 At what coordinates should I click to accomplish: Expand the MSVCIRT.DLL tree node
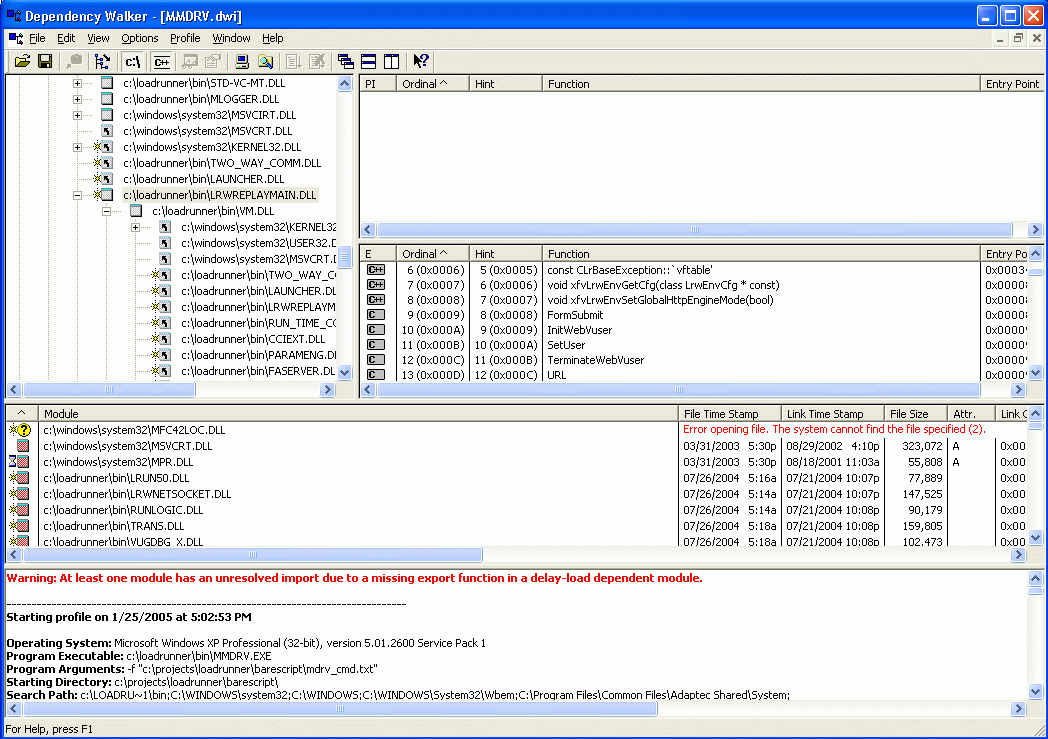(78, 116)
